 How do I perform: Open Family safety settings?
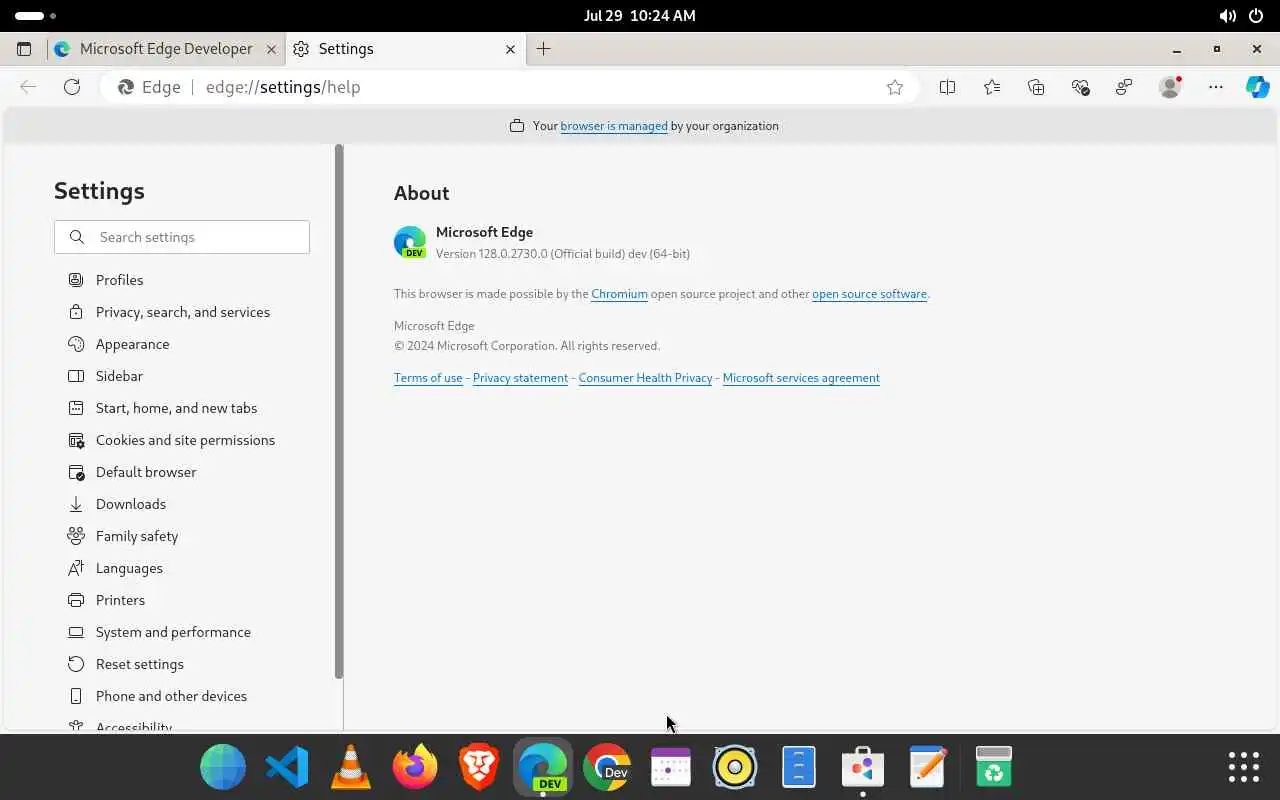[137, 536]
